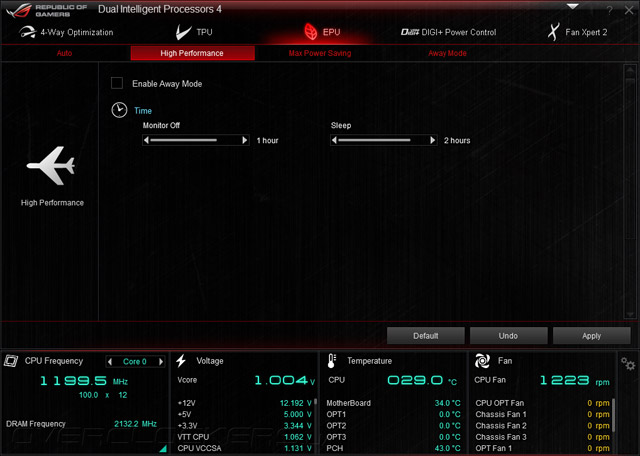Click the Undo button
Viewport: 640px width, 456px height.
pyautogui.click(x=509, y=336)
